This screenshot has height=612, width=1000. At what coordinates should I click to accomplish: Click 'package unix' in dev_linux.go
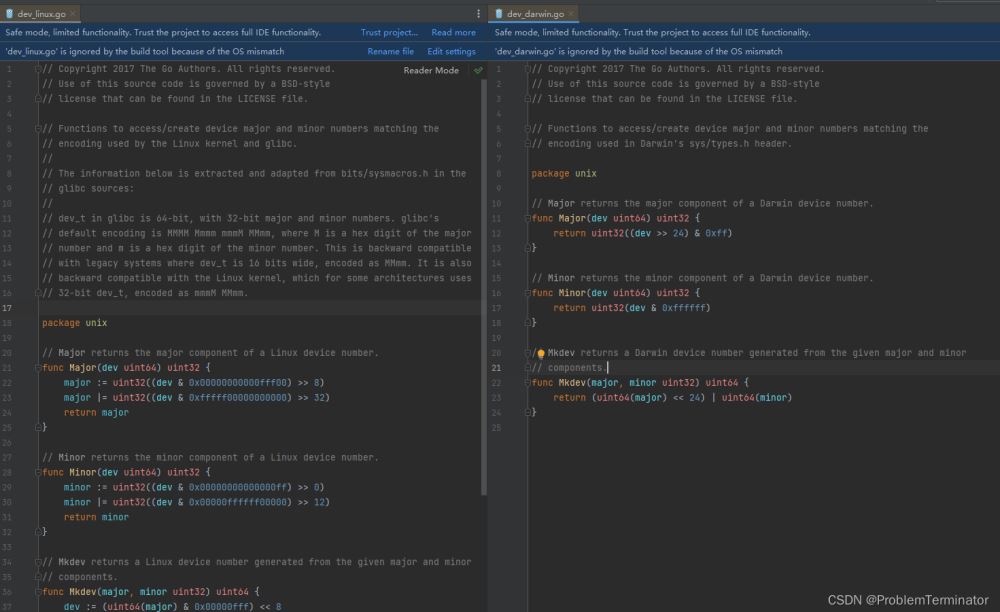75,323
